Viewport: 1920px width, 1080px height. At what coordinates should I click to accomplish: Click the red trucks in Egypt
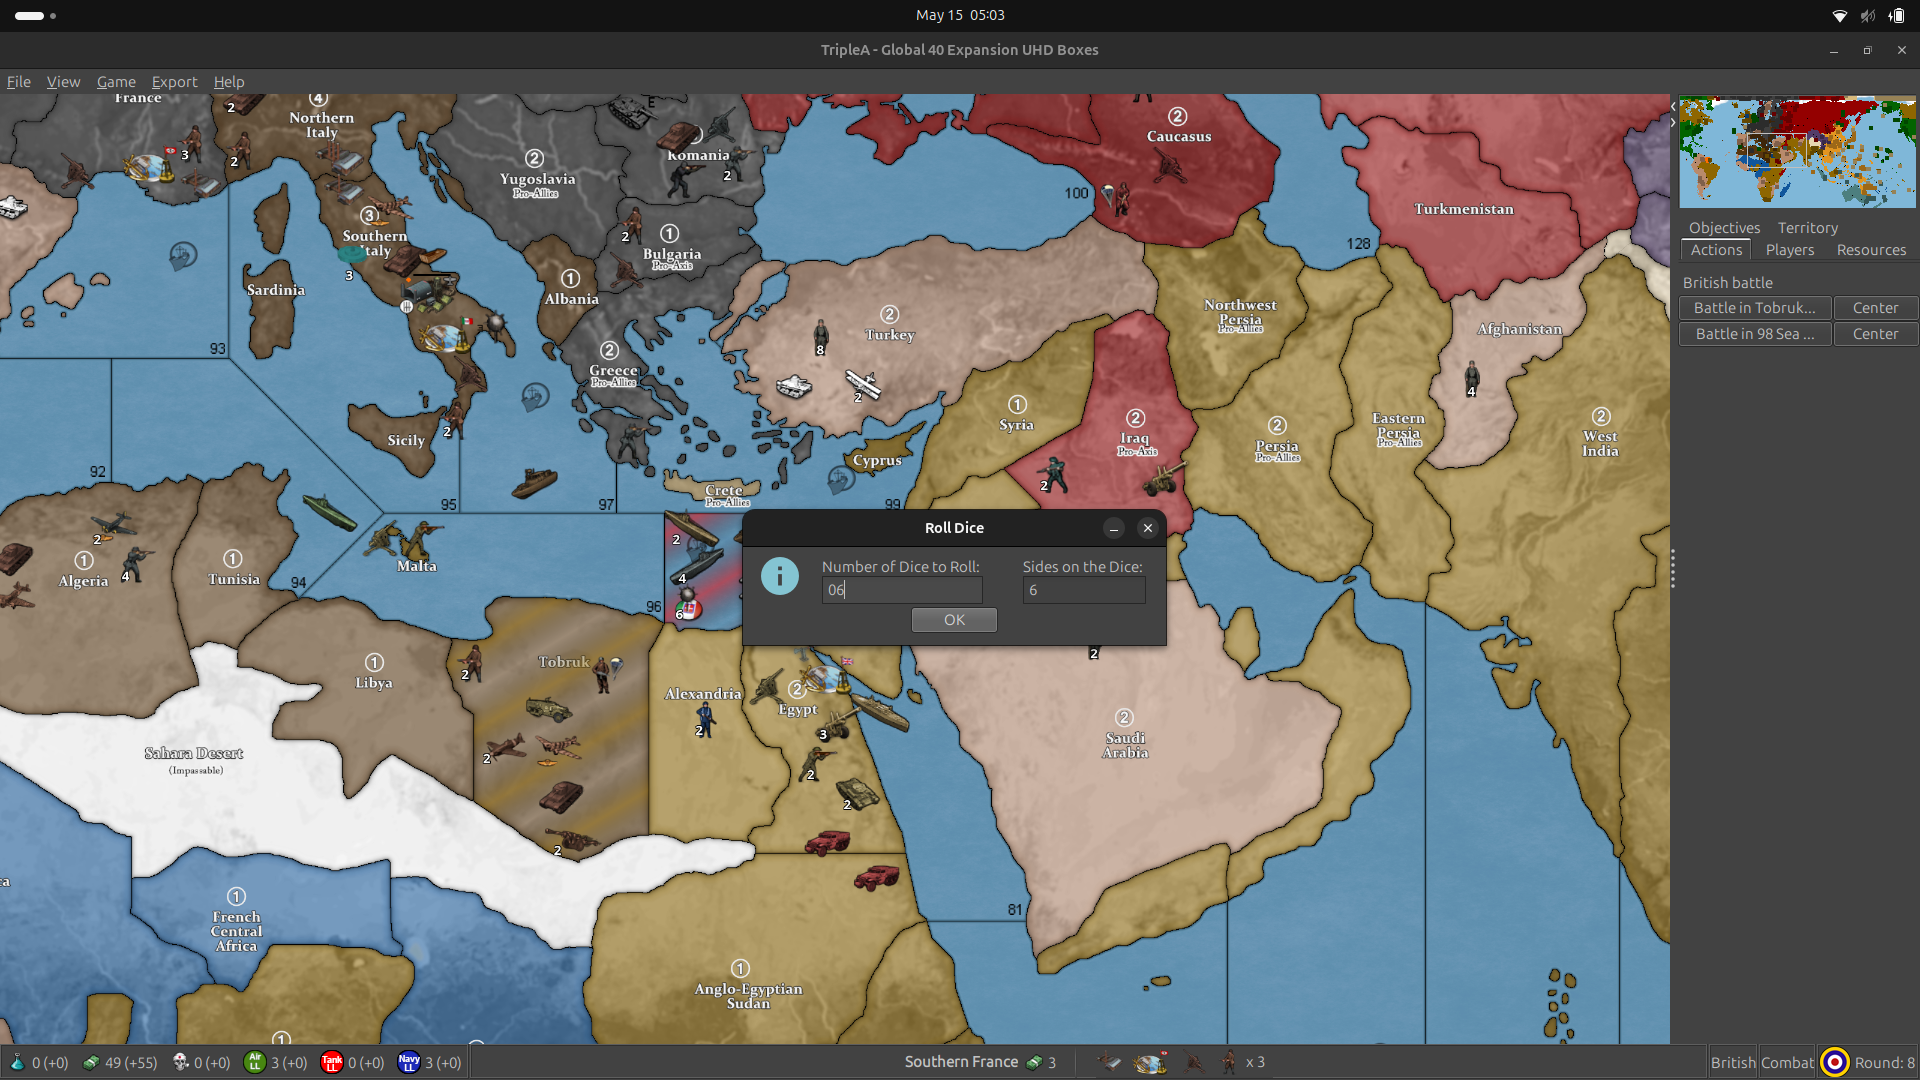pyautogui.click(x=827, y=843)
